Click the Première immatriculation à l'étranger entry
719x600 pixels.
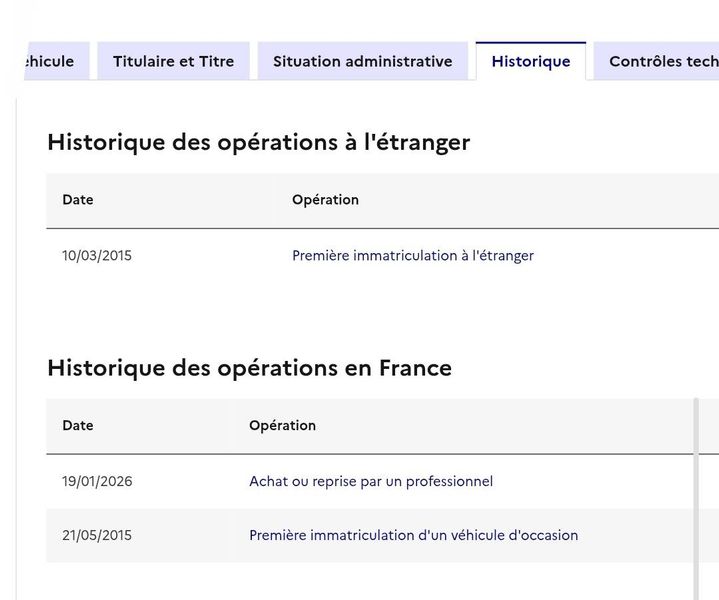click(413, 256)
